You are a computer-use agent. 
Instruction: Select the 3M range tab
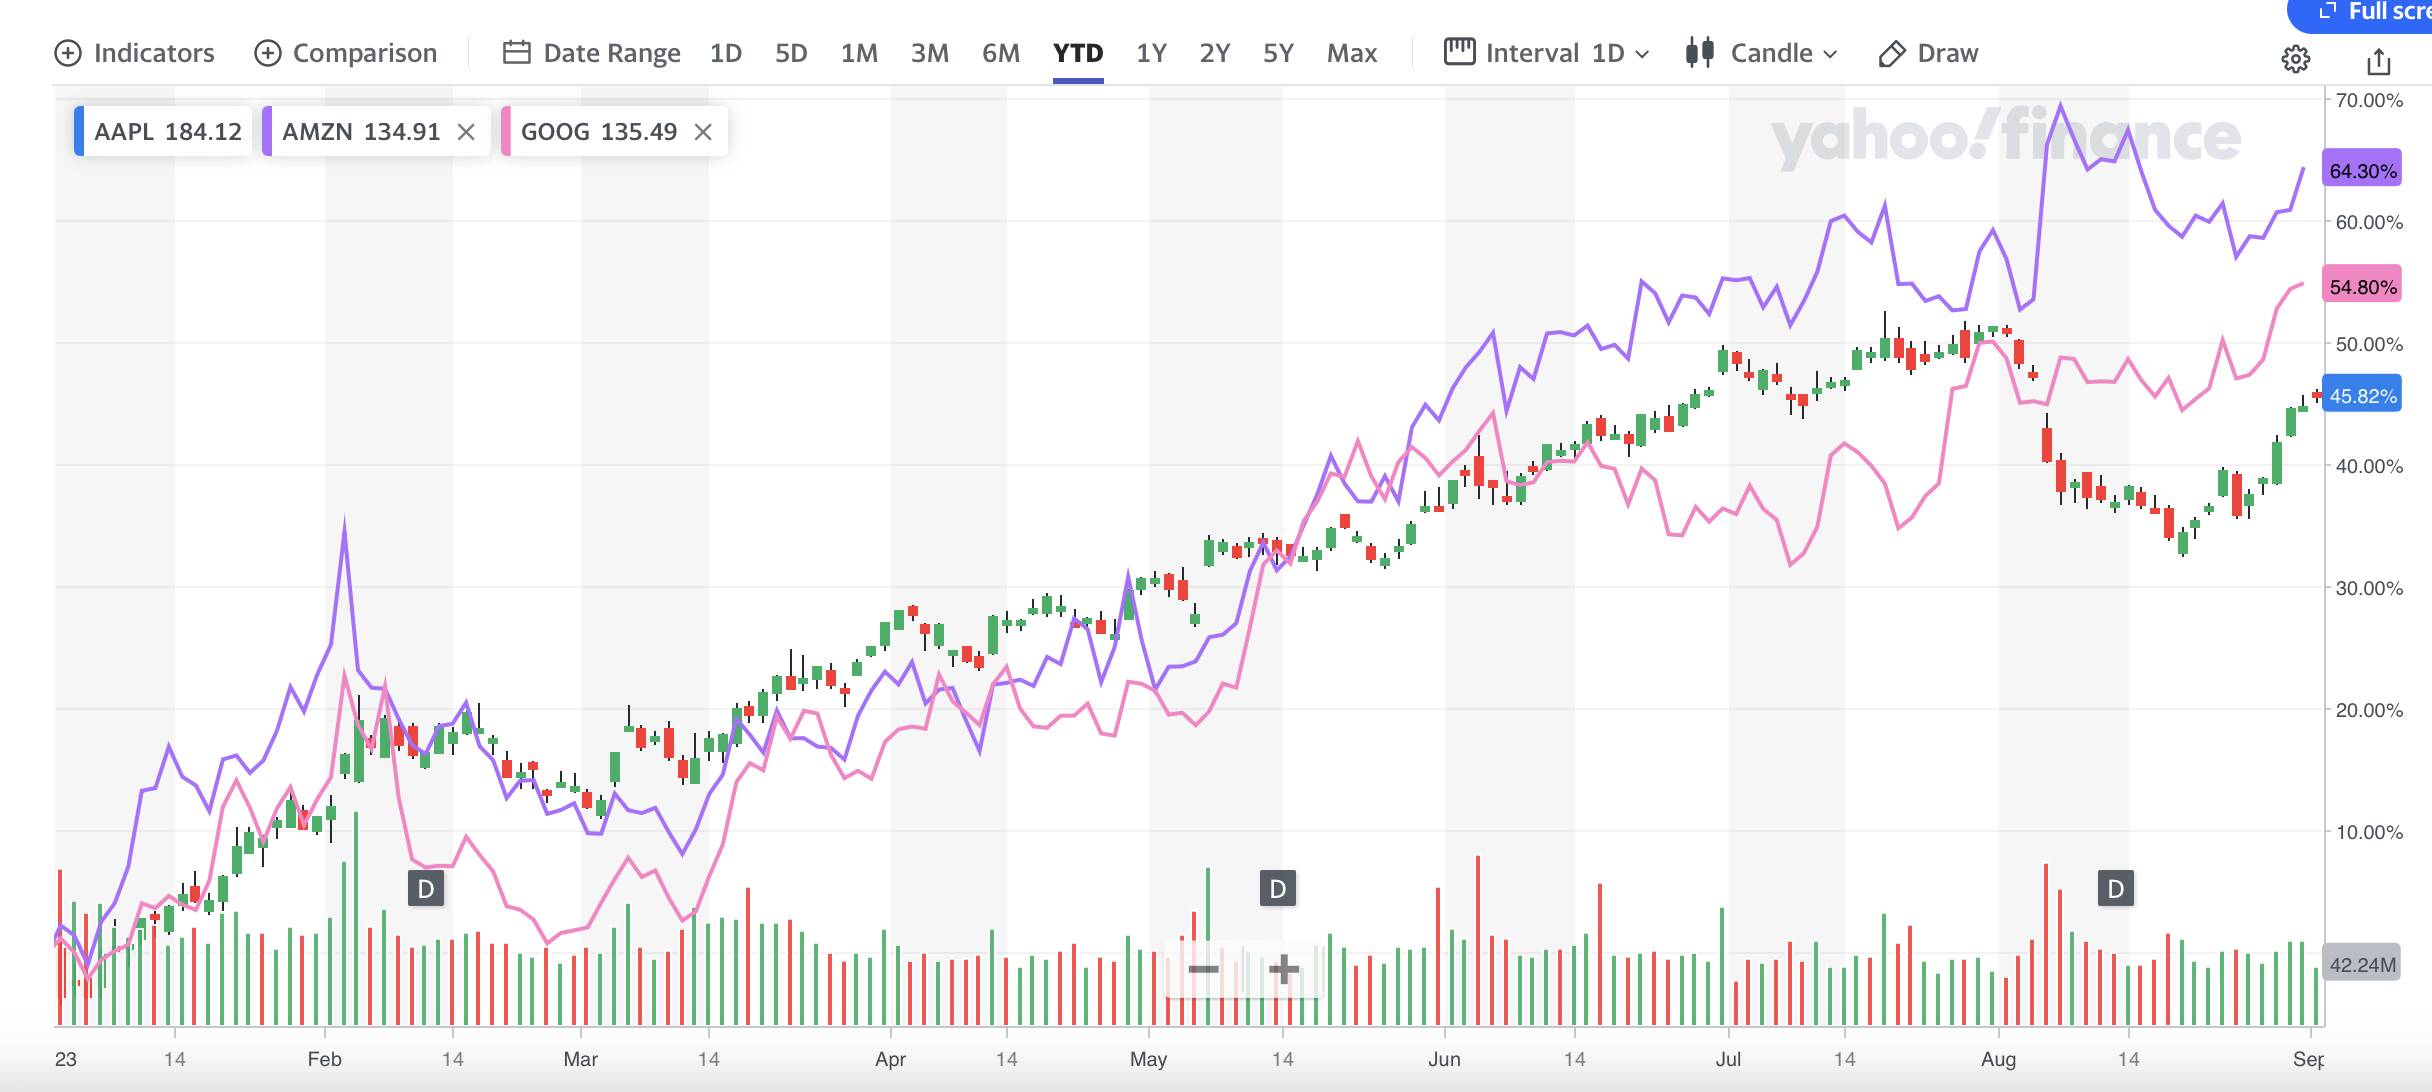(x=930, y=53)
